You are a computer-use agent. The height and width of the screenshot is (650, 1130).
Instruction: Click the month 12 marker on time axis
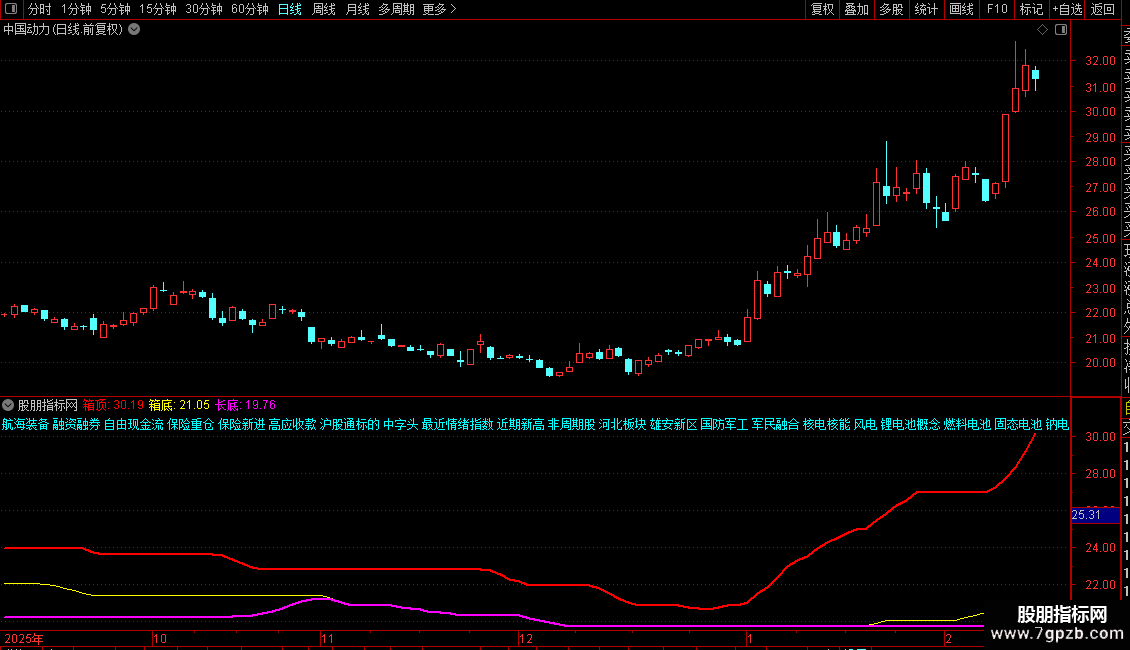[526, 638]
